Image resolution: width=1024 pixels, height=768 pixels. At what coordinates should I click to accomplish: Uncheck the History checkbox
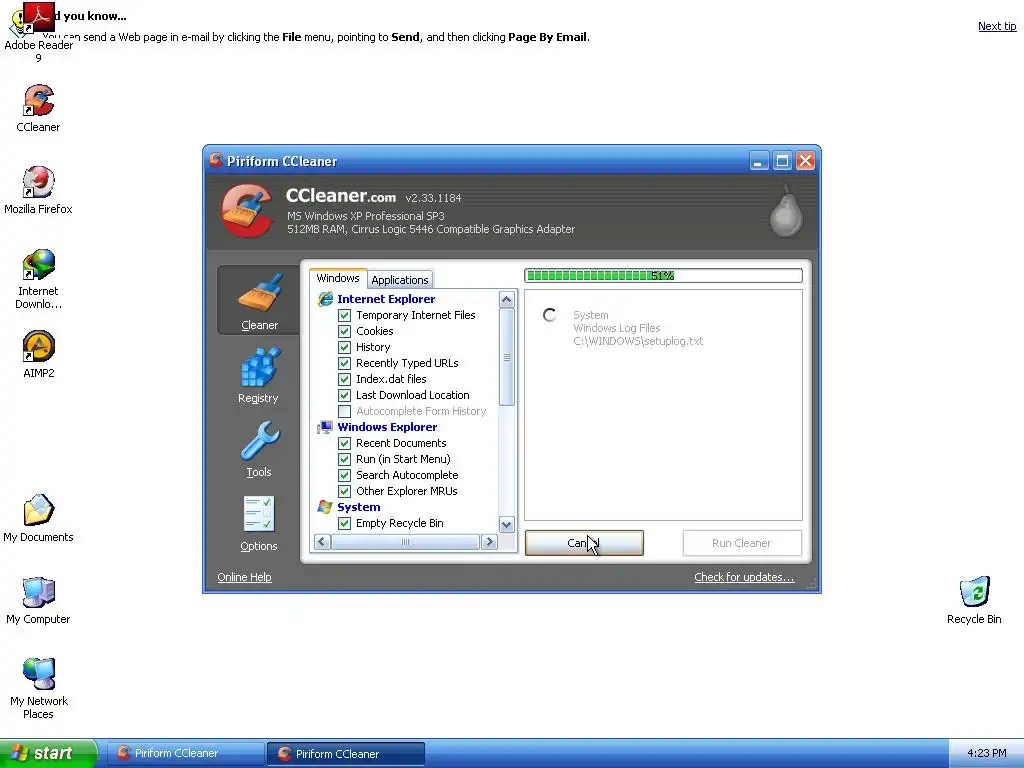click(344, 347)
